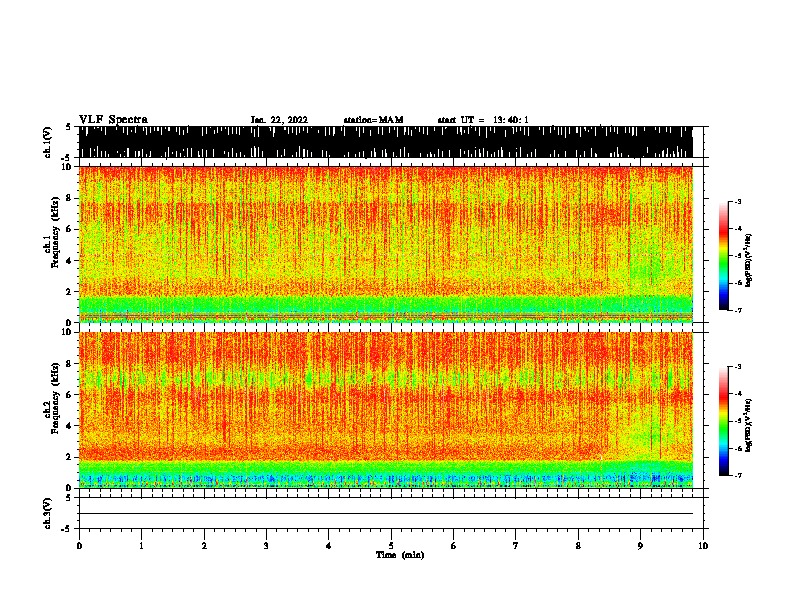
Task: Click the "9" tick on time axis
Action: [640, 546]
